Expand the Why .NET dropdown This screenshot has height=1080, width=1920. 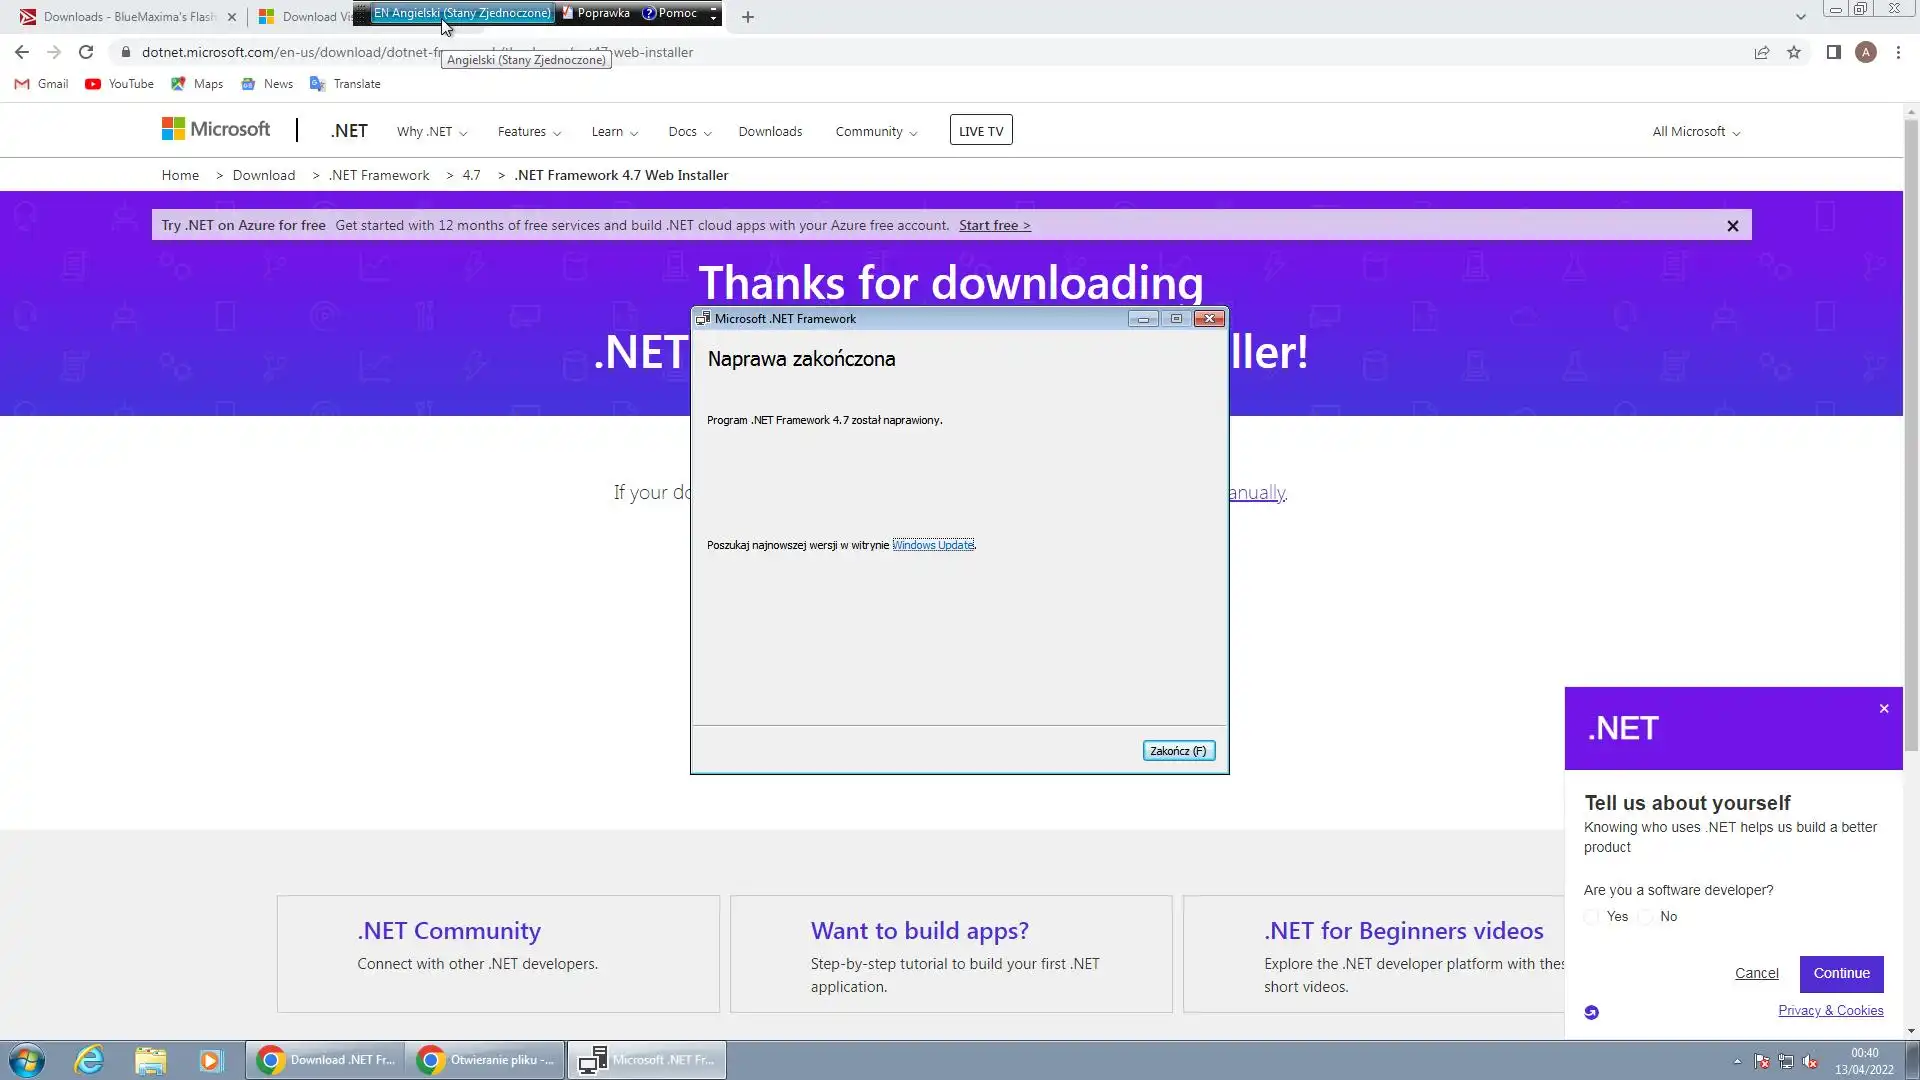click(x=431, y=132)
